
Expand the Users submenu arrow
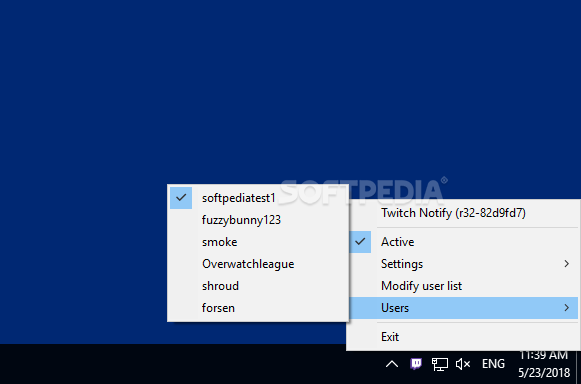coord(567,308)
